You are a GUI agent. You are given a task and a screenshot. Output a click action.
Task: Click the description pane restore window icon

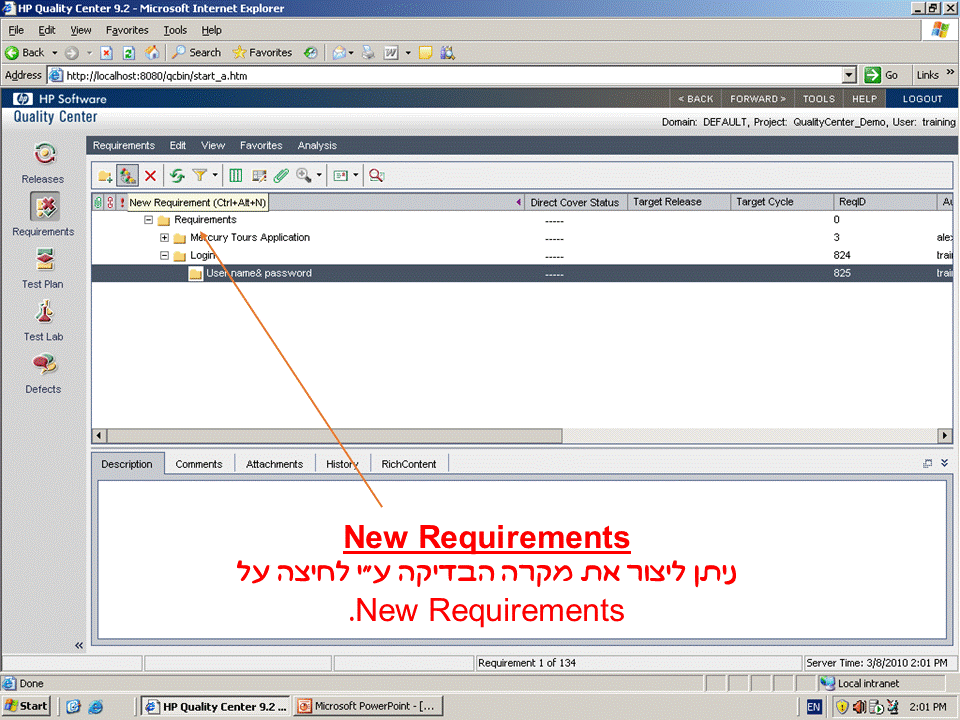coord(928,463)
